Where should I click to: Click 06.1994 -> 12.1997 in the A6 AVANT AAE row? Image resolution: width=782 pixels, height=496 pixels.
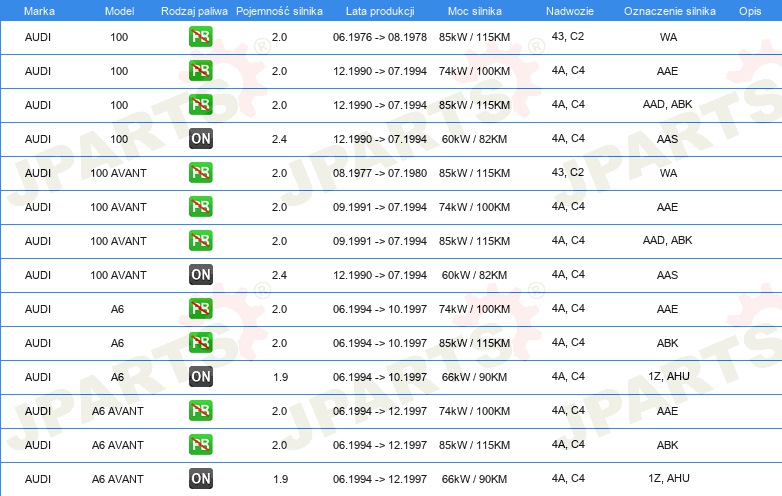click(380, 411)
